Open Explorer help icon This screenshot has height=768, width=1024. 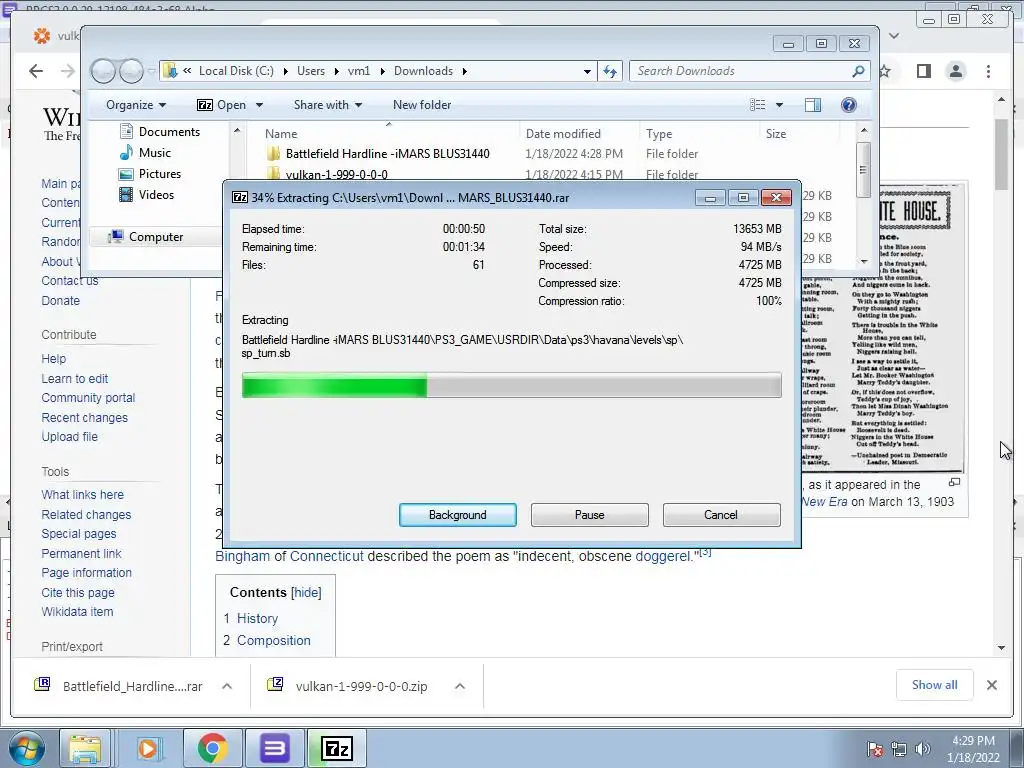848,104
